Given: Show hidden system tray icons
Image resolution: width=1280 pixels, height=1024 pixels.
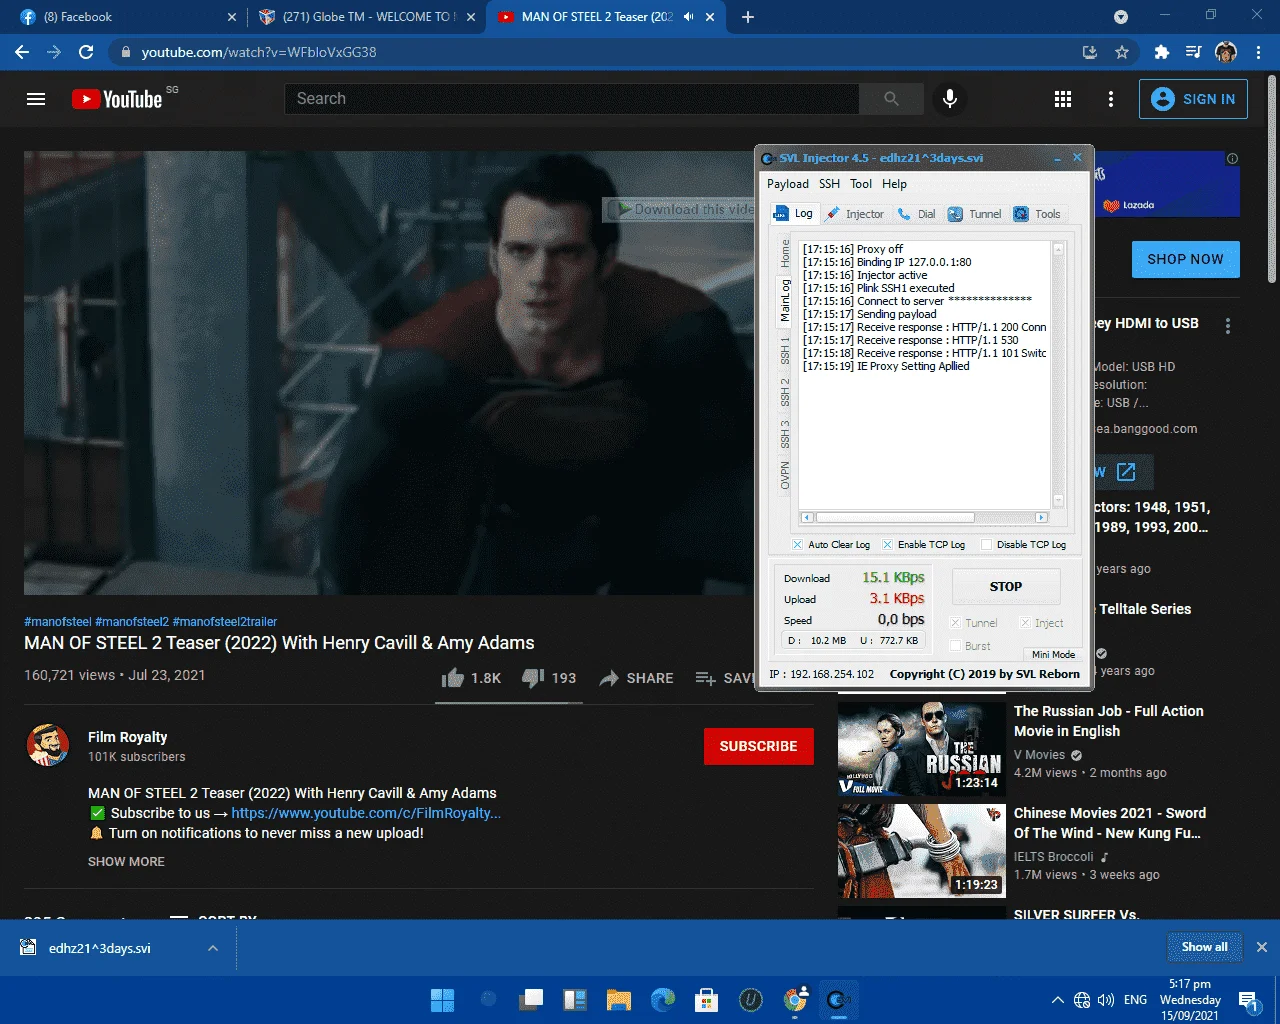Looking at the screenshot, I should pos(1057,1000).
